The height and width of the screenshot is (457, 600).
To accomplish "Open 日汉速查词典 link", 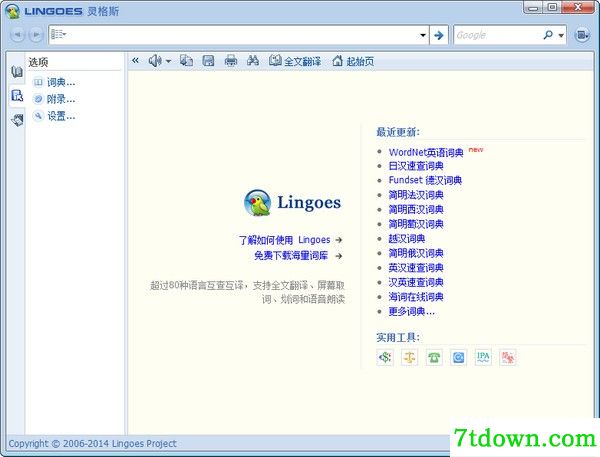I will (x=416, y=166).
